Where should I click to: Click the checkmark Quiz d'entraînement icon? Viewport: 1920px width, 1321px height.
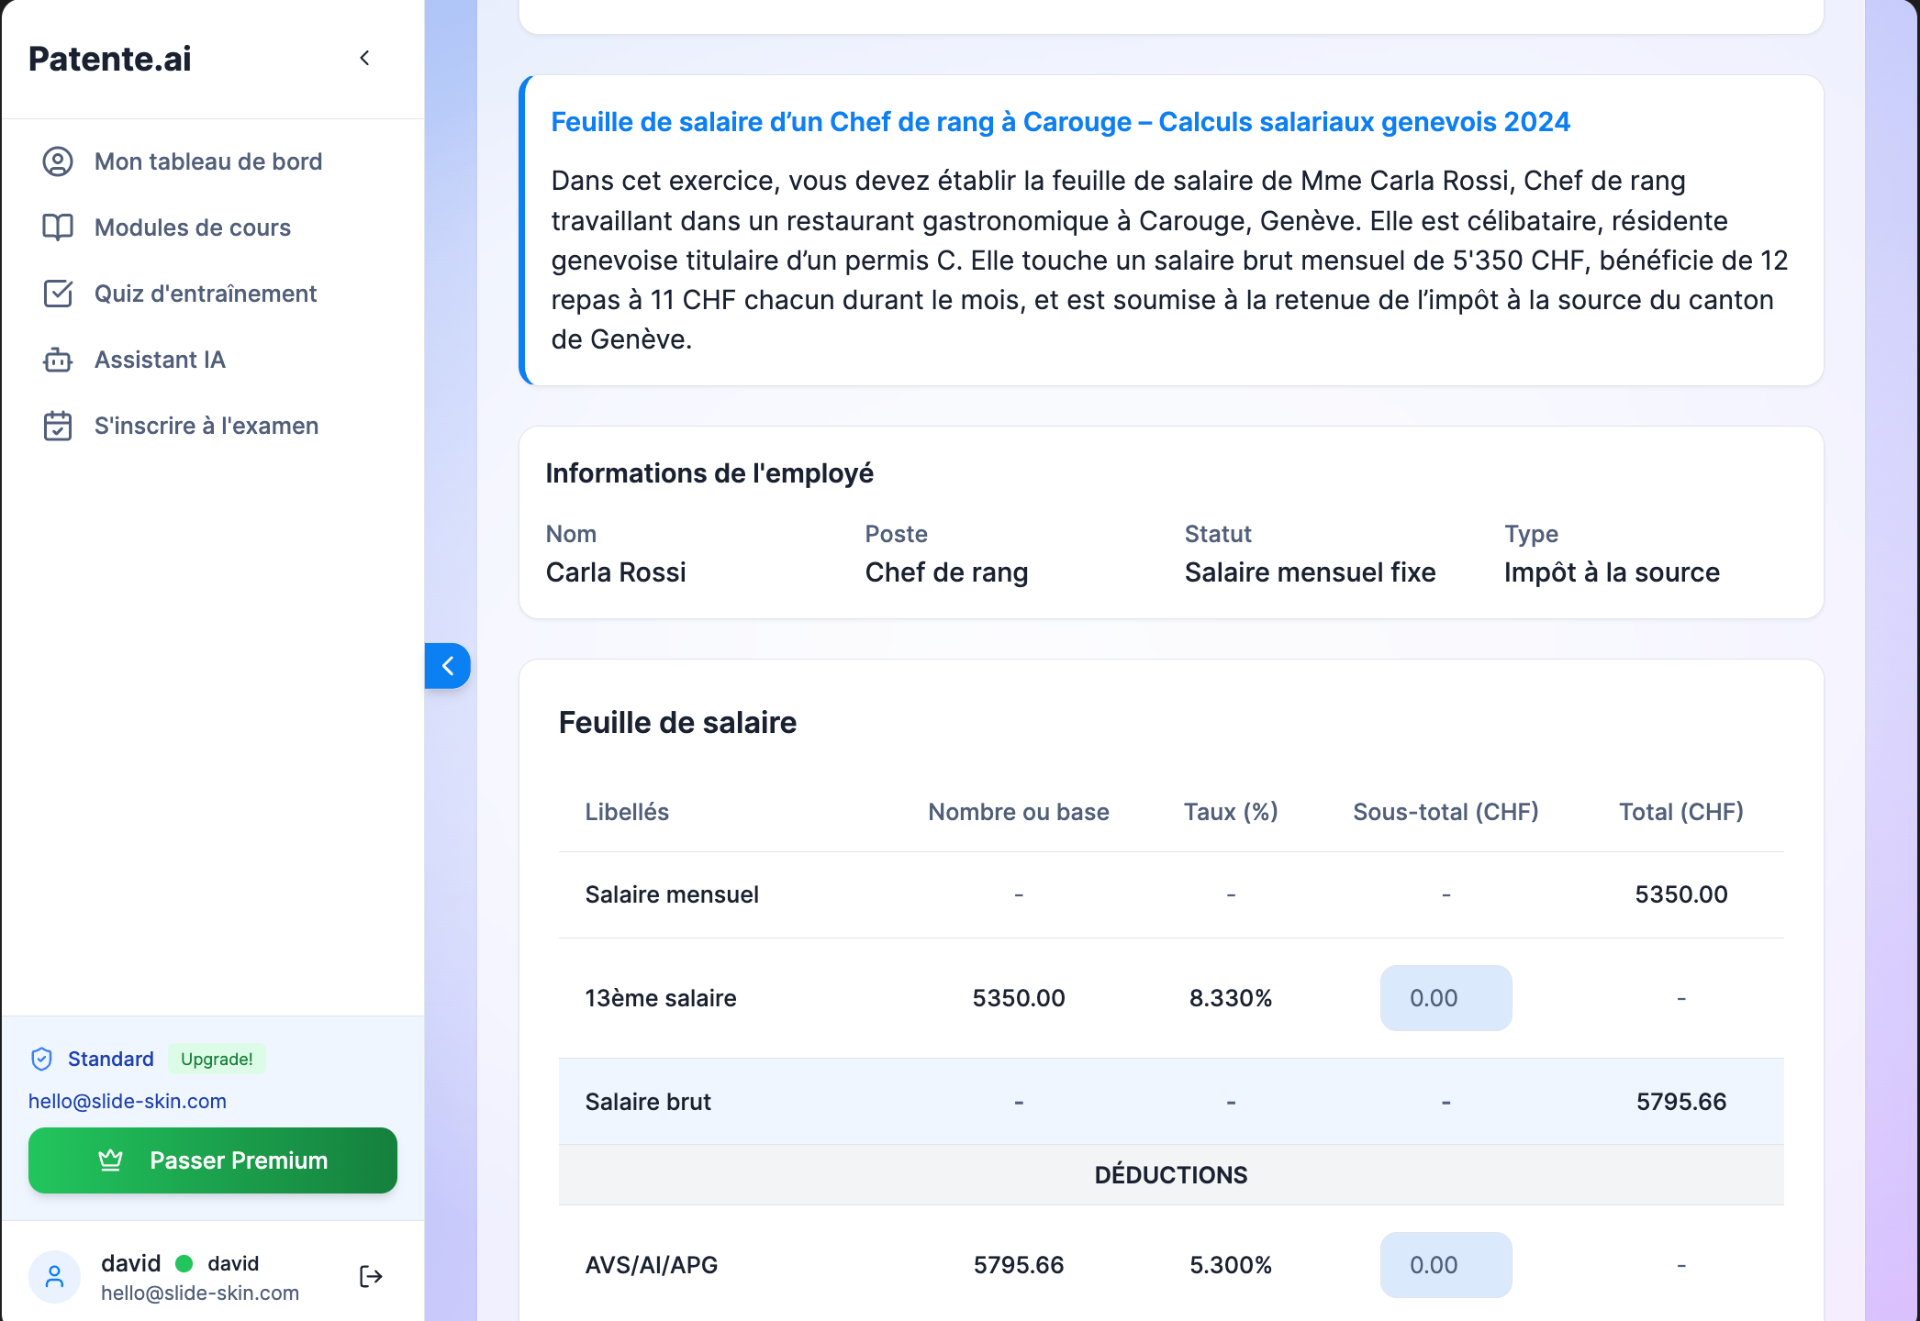coord(58,293)
